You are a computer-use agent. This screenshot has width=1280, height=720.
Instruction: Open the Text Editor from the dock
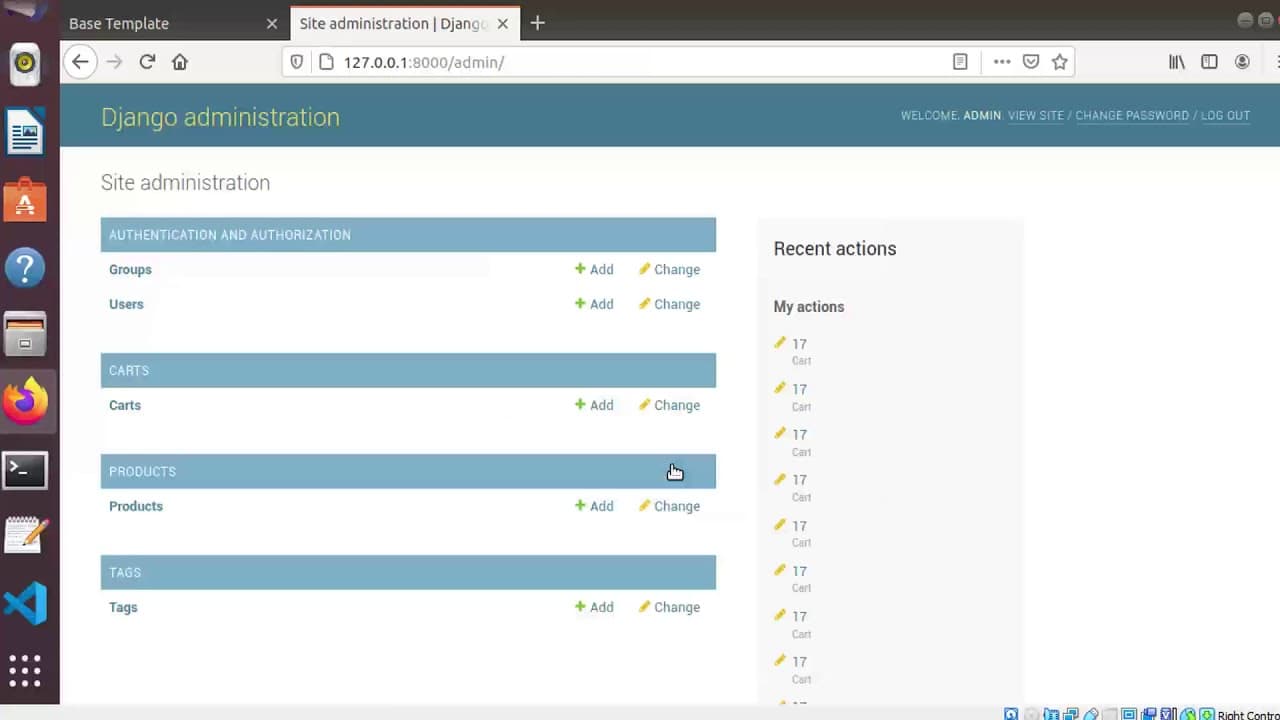point(25,536)
